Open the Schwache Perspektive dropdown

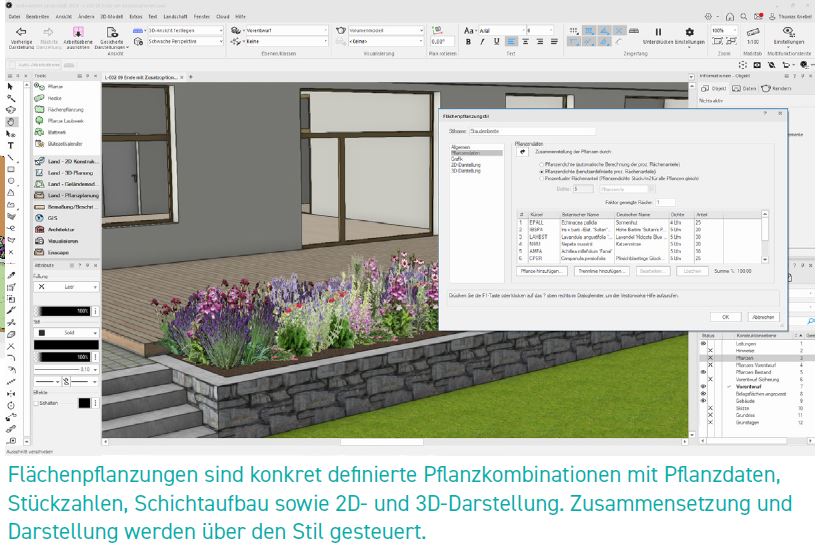tap(185, 41)
